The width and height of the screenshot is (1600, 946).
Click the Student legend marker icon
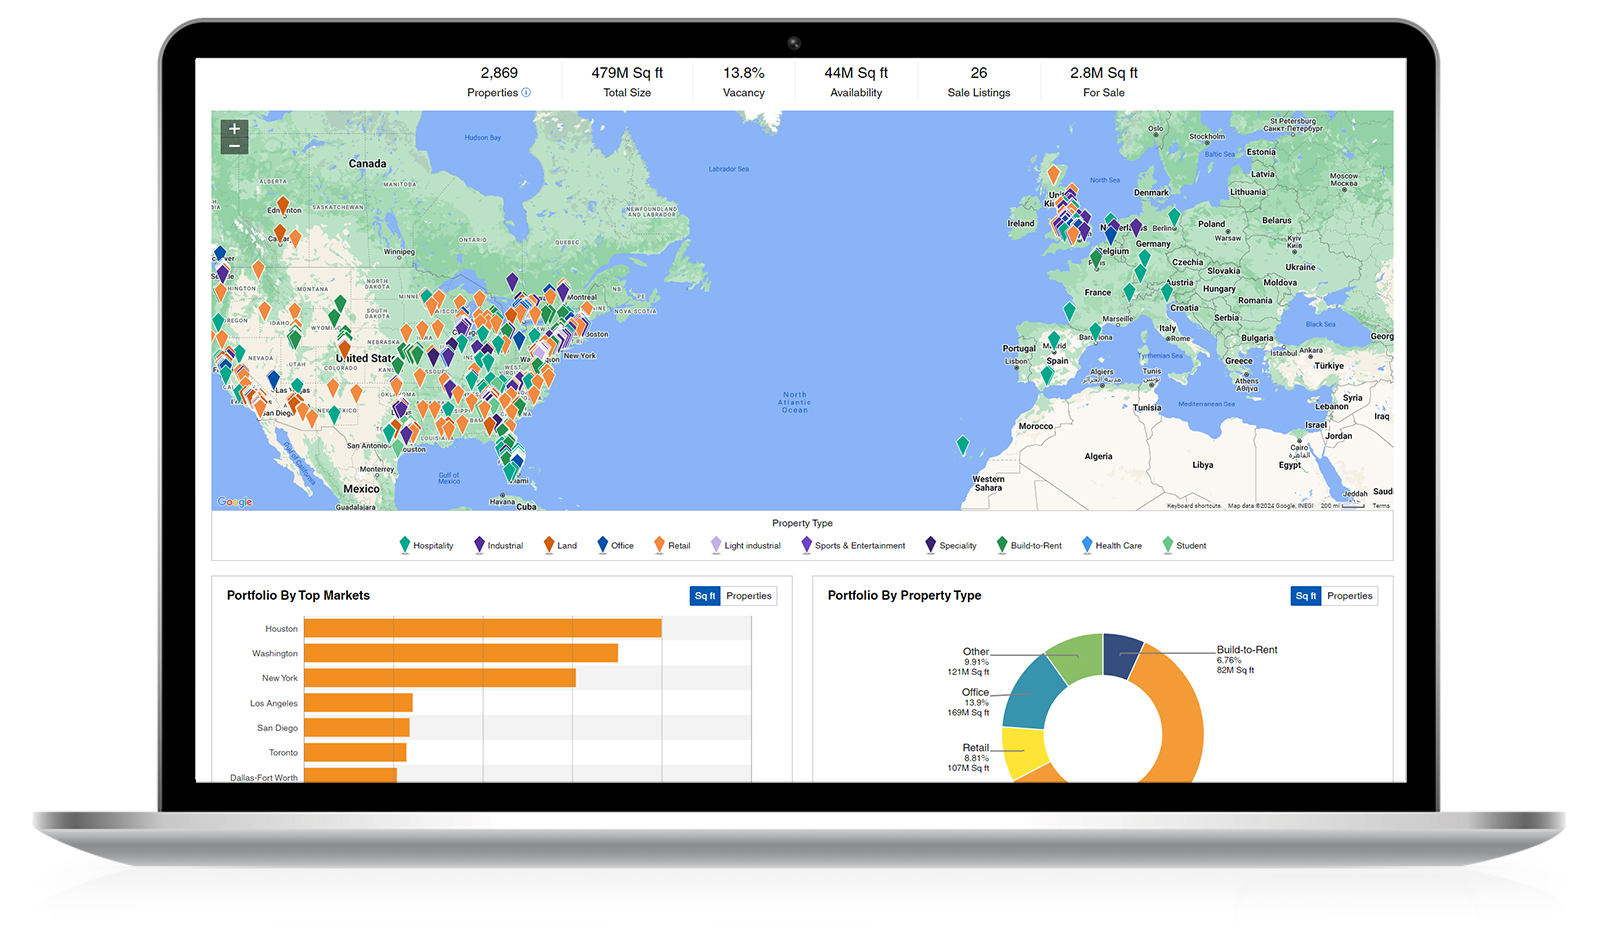(1168, 545)
